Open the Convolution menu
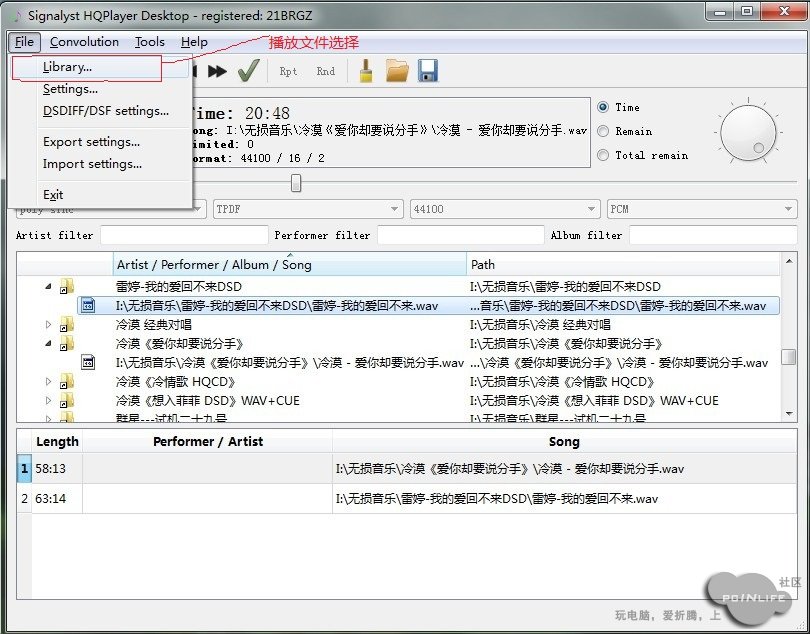 84,42
